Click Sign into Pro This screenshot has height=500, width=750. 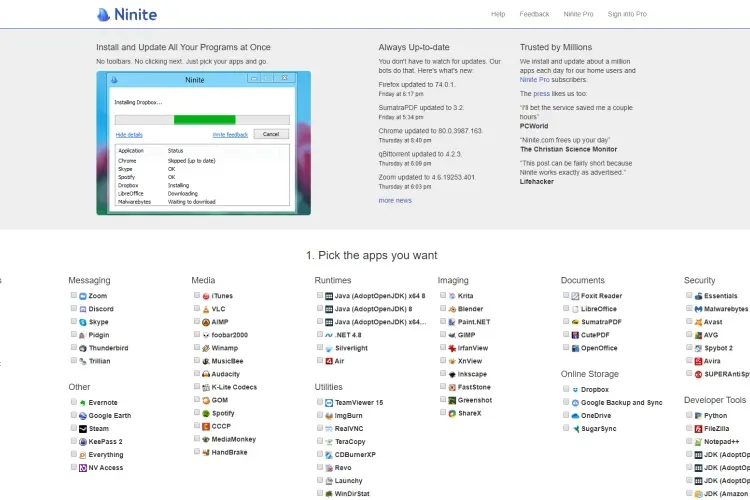pos(627,14)
